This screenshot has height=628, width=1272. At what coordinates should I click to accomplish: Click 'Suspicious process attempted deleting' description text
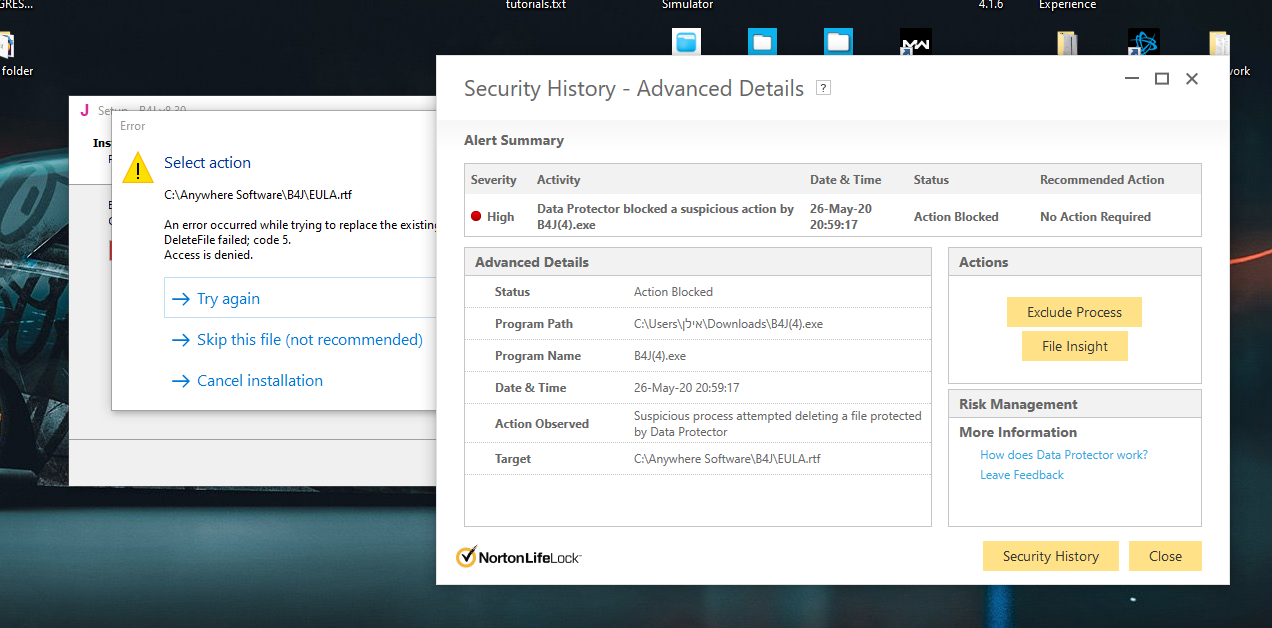tap(778, 424)
